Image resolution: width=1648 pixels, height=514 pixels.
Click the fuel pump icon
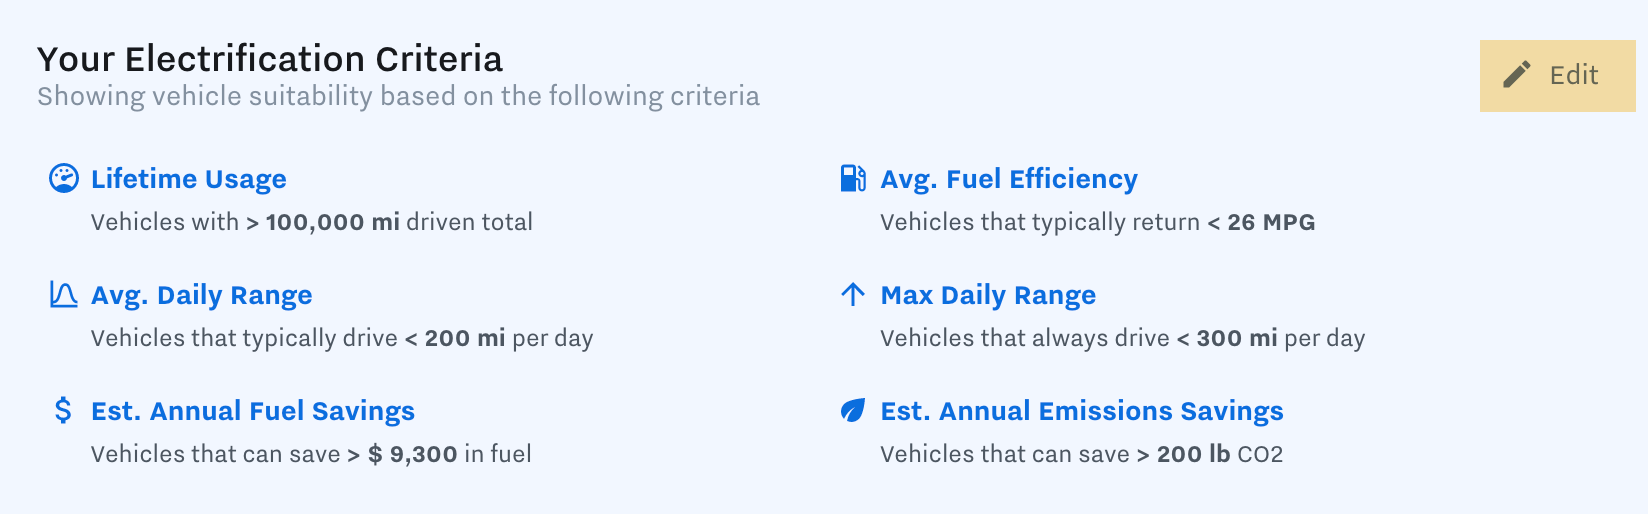click(852, 178)
